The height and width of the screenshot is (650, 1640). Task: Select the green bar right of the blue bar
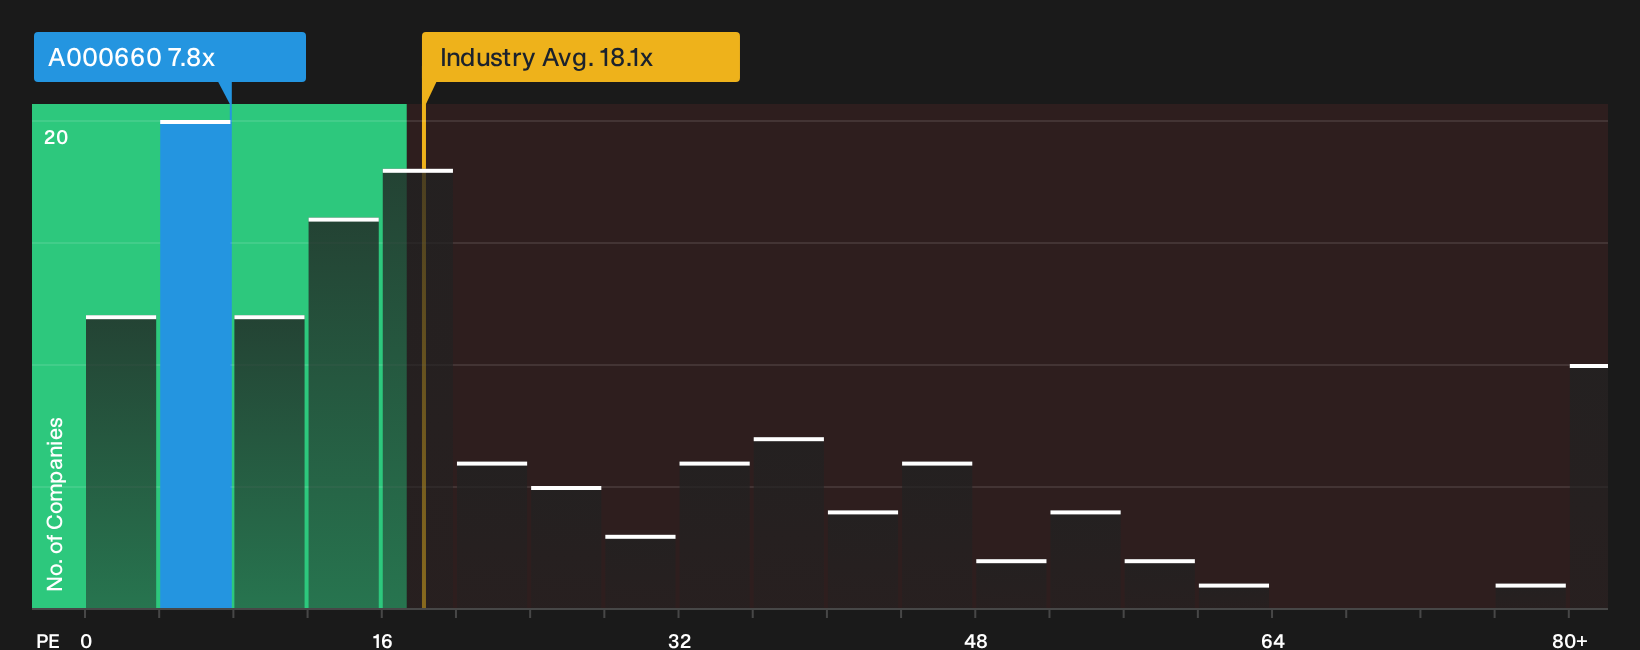tap(269, 462)
